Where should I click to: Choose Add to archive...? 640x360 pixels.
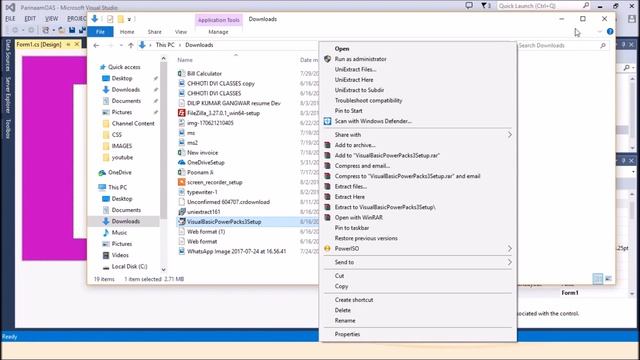tap(355, 145)
